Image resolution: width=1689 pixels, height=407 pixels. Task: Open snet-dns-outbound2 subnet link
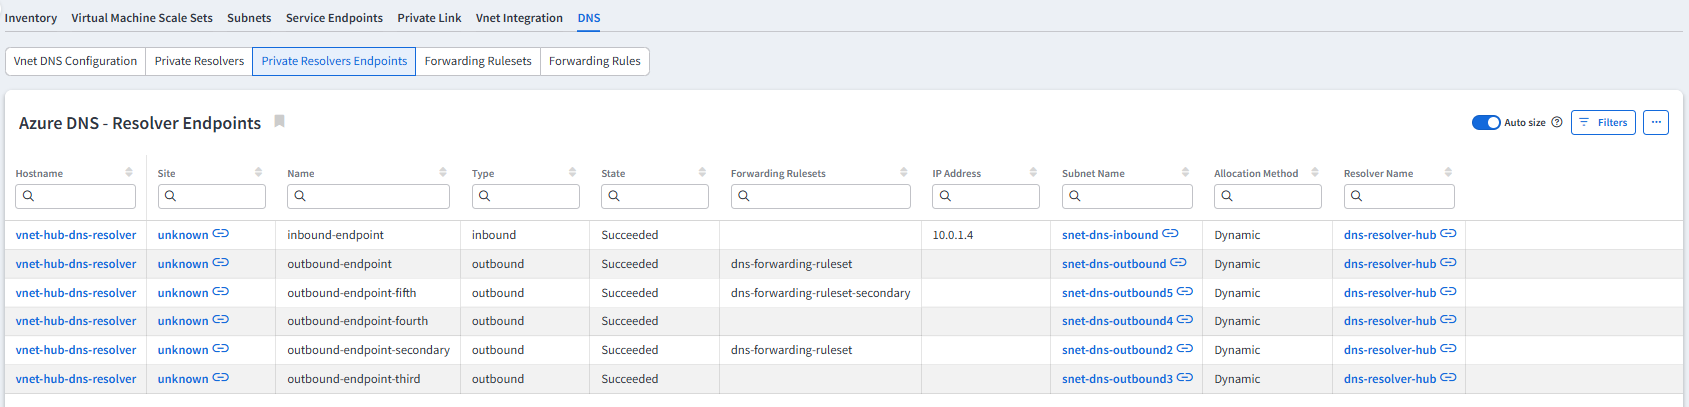pyautogui.click(x=1117, y=350)
